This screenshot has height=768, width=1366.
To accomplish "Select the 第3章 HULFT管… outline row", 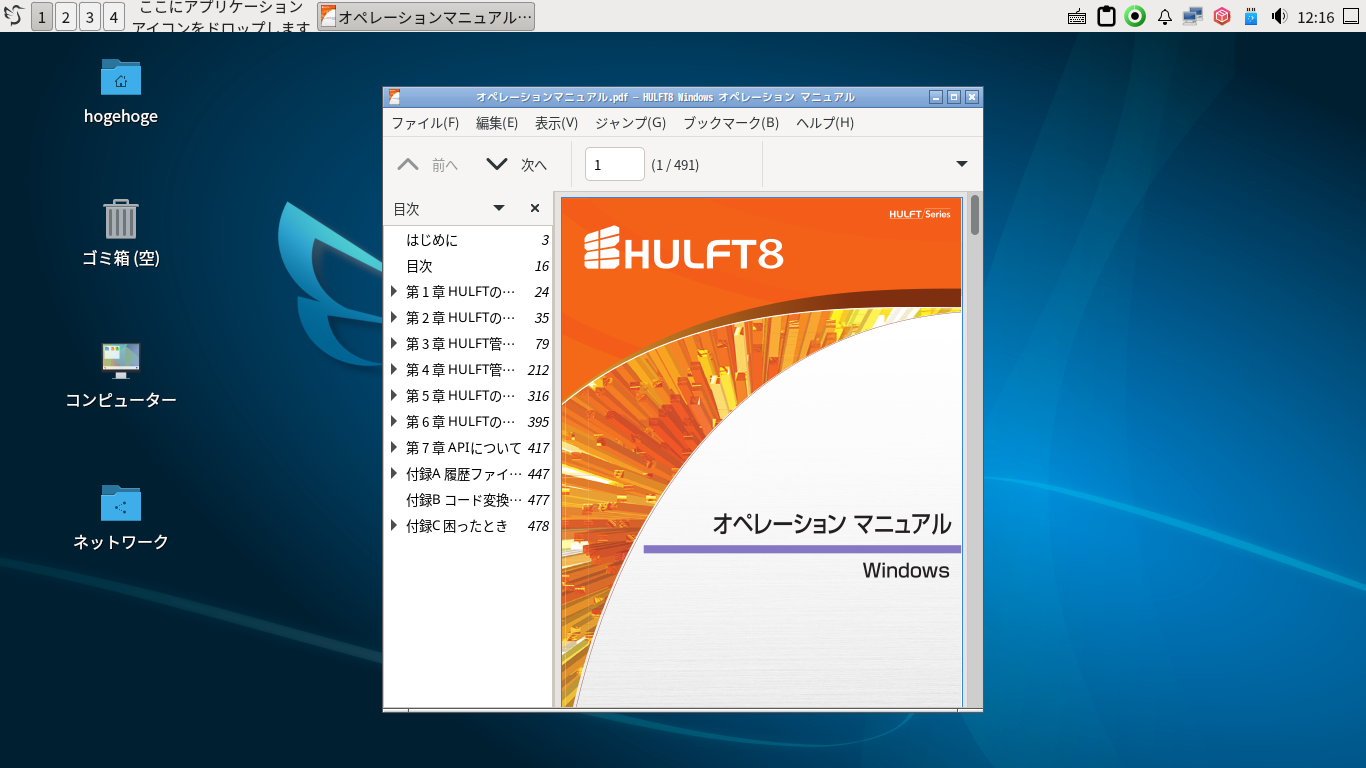I will [x=468, y=344].
